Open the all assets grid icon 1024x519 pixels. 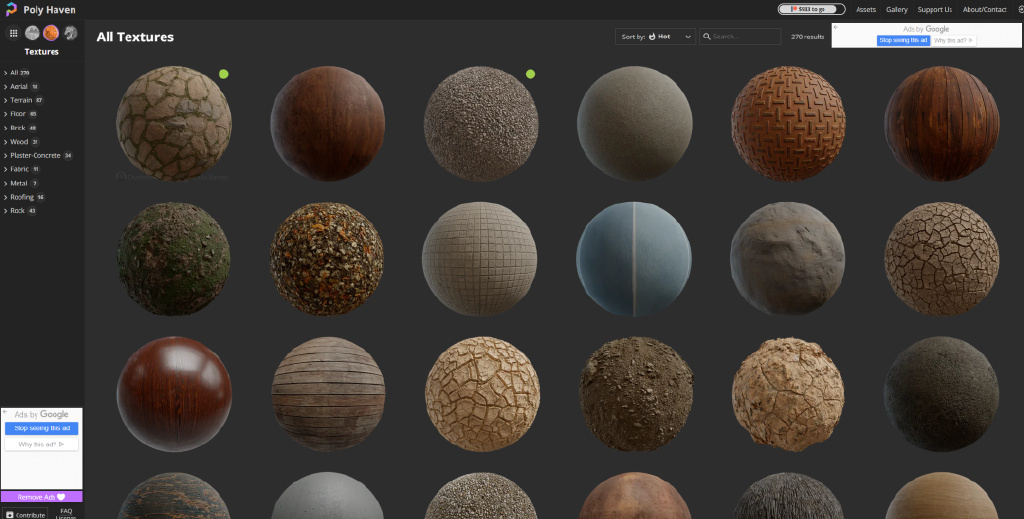[13, 33]
